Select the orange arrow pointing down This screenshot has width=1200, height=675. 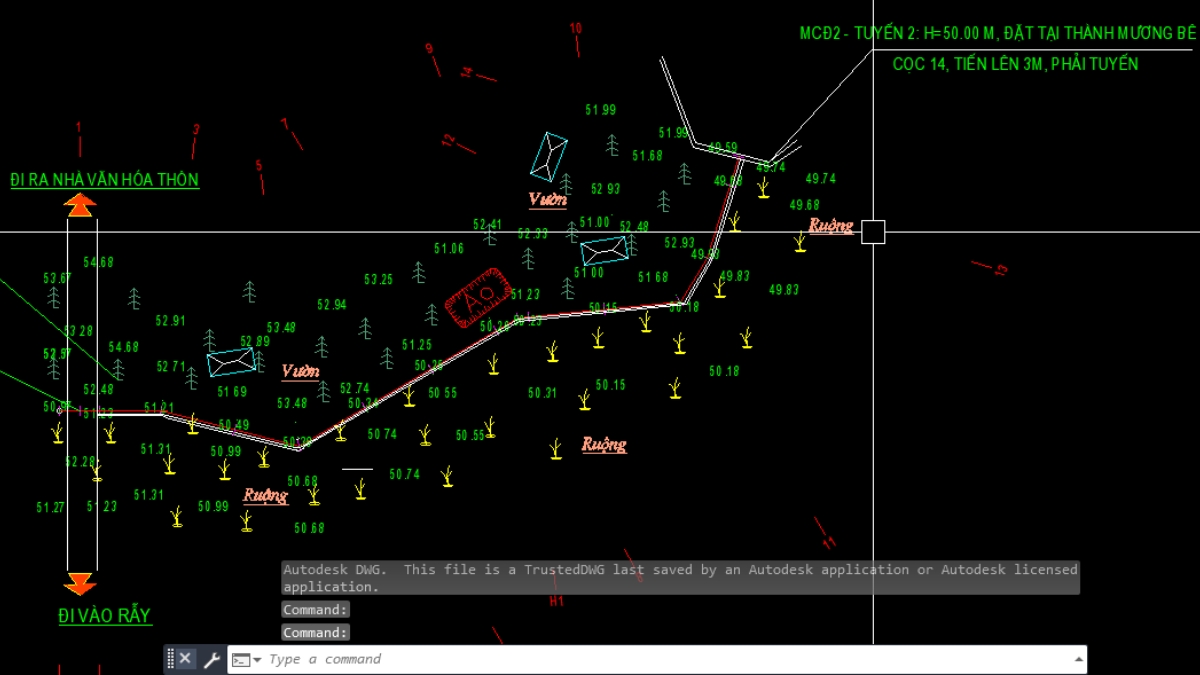80,584
